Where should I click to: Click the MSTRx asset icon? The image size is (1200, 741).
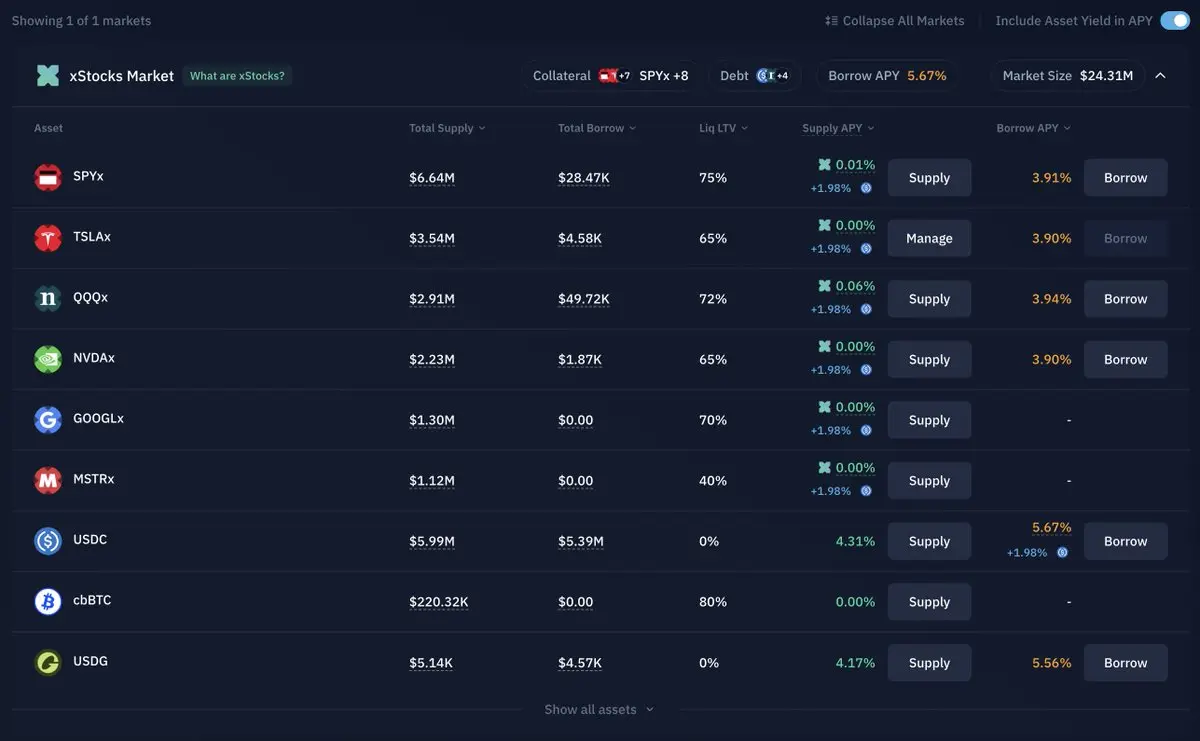pos(48,480)
